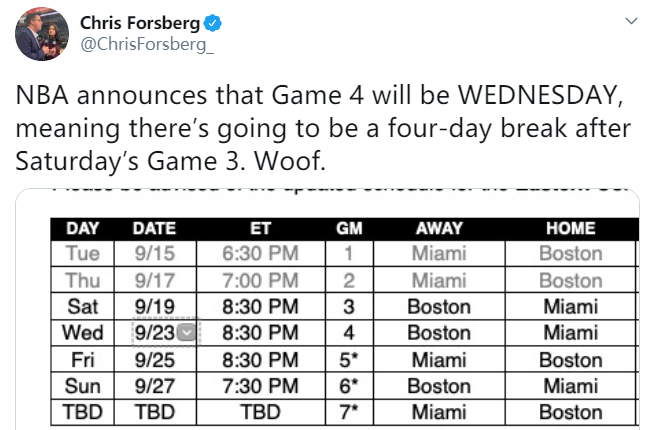This screenshot has width=650, height=430.
Task: Expand the dropdown arrow beside 9/23
Action: pos(196,333)
